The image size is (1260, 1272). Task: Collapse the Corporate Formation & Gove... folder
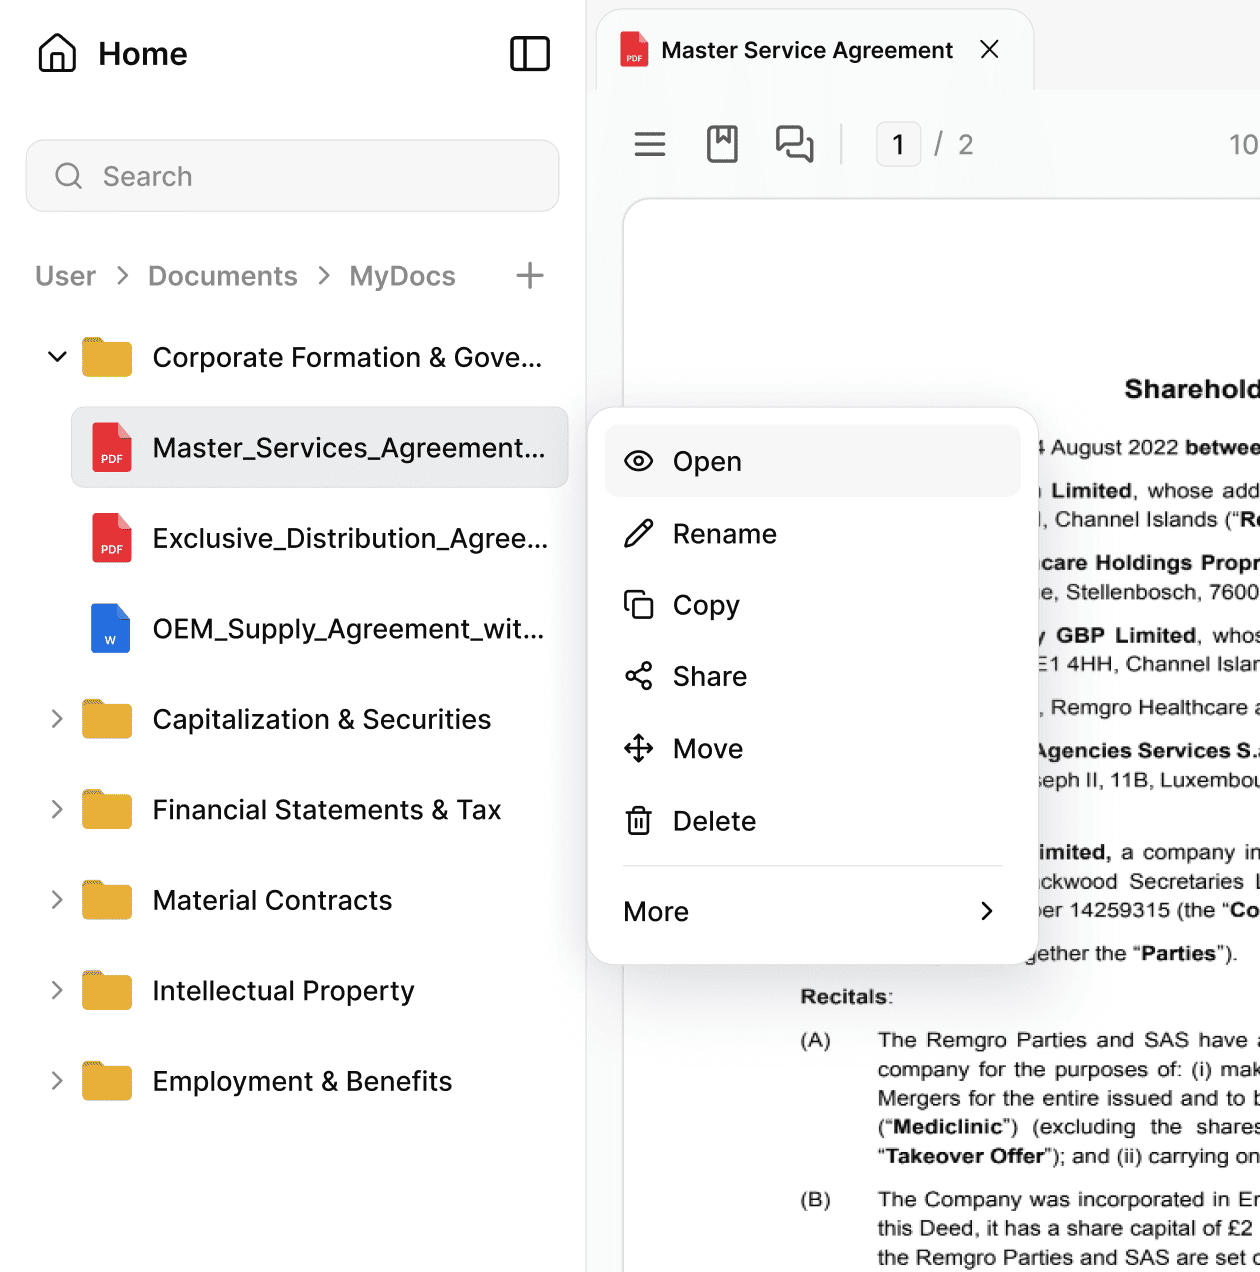pyautogui.click(x=57, y=356)
